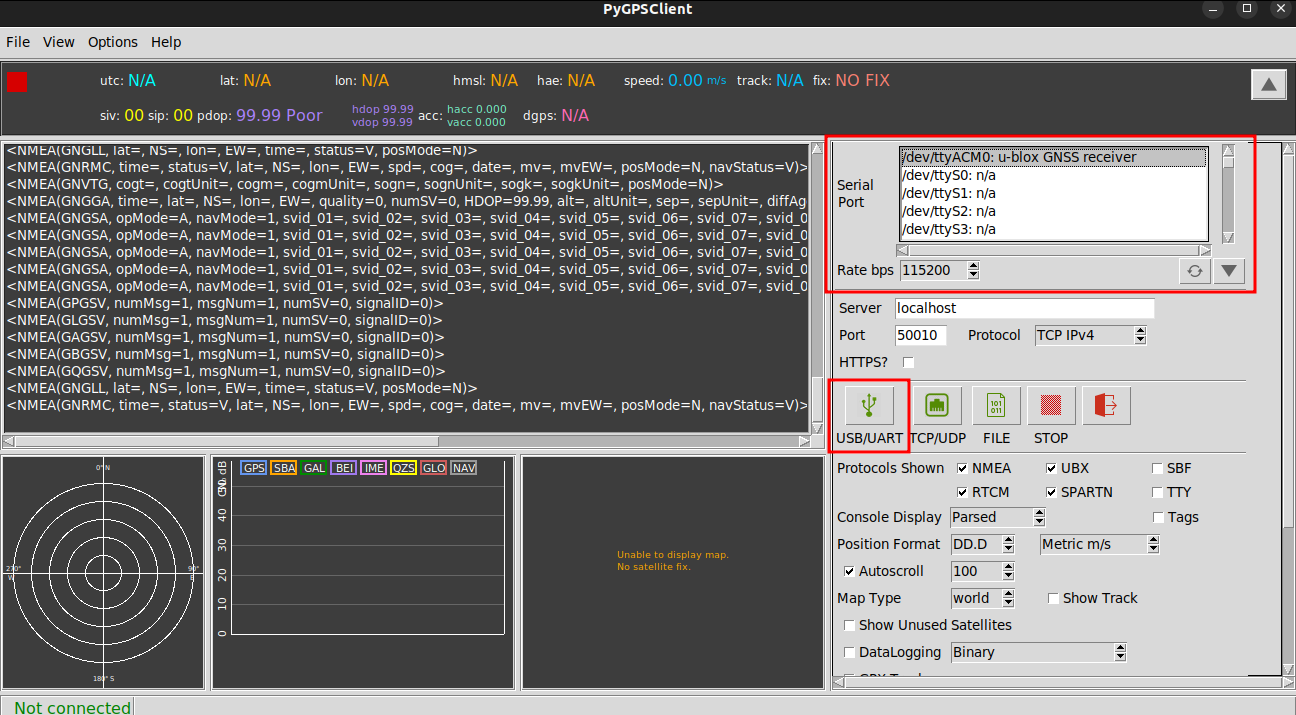This screenshot has height=715, width=1296.
Task: Select /dev/ttyACM0 u-blox GNSS receiver
Action: 1054,157
